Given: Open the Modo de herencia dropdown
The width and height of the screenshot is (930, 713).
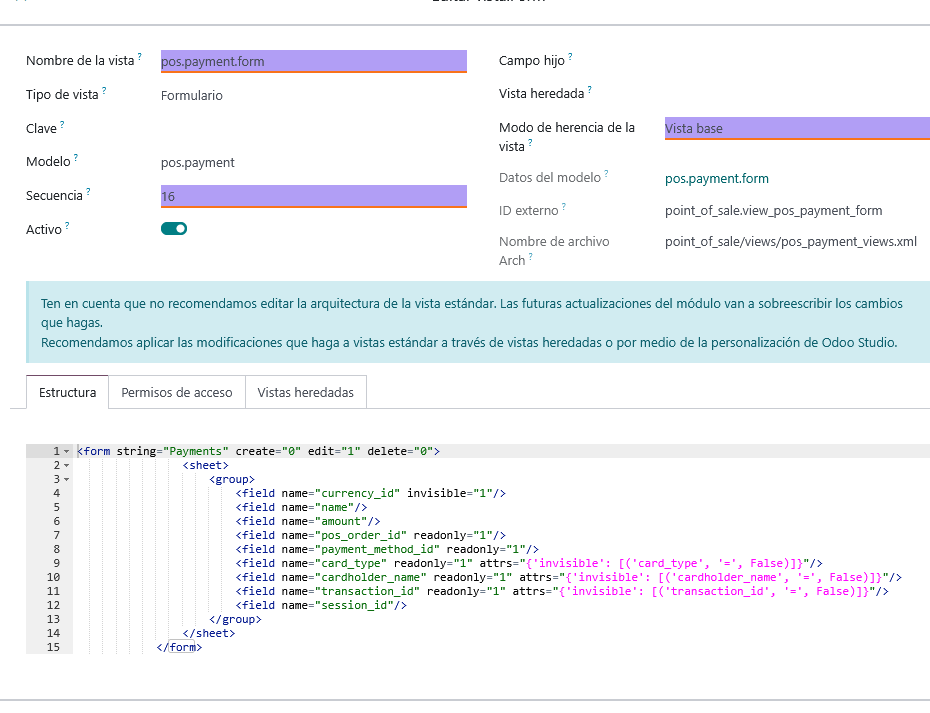Looking at the screenshot, I should tap(796, 129).
